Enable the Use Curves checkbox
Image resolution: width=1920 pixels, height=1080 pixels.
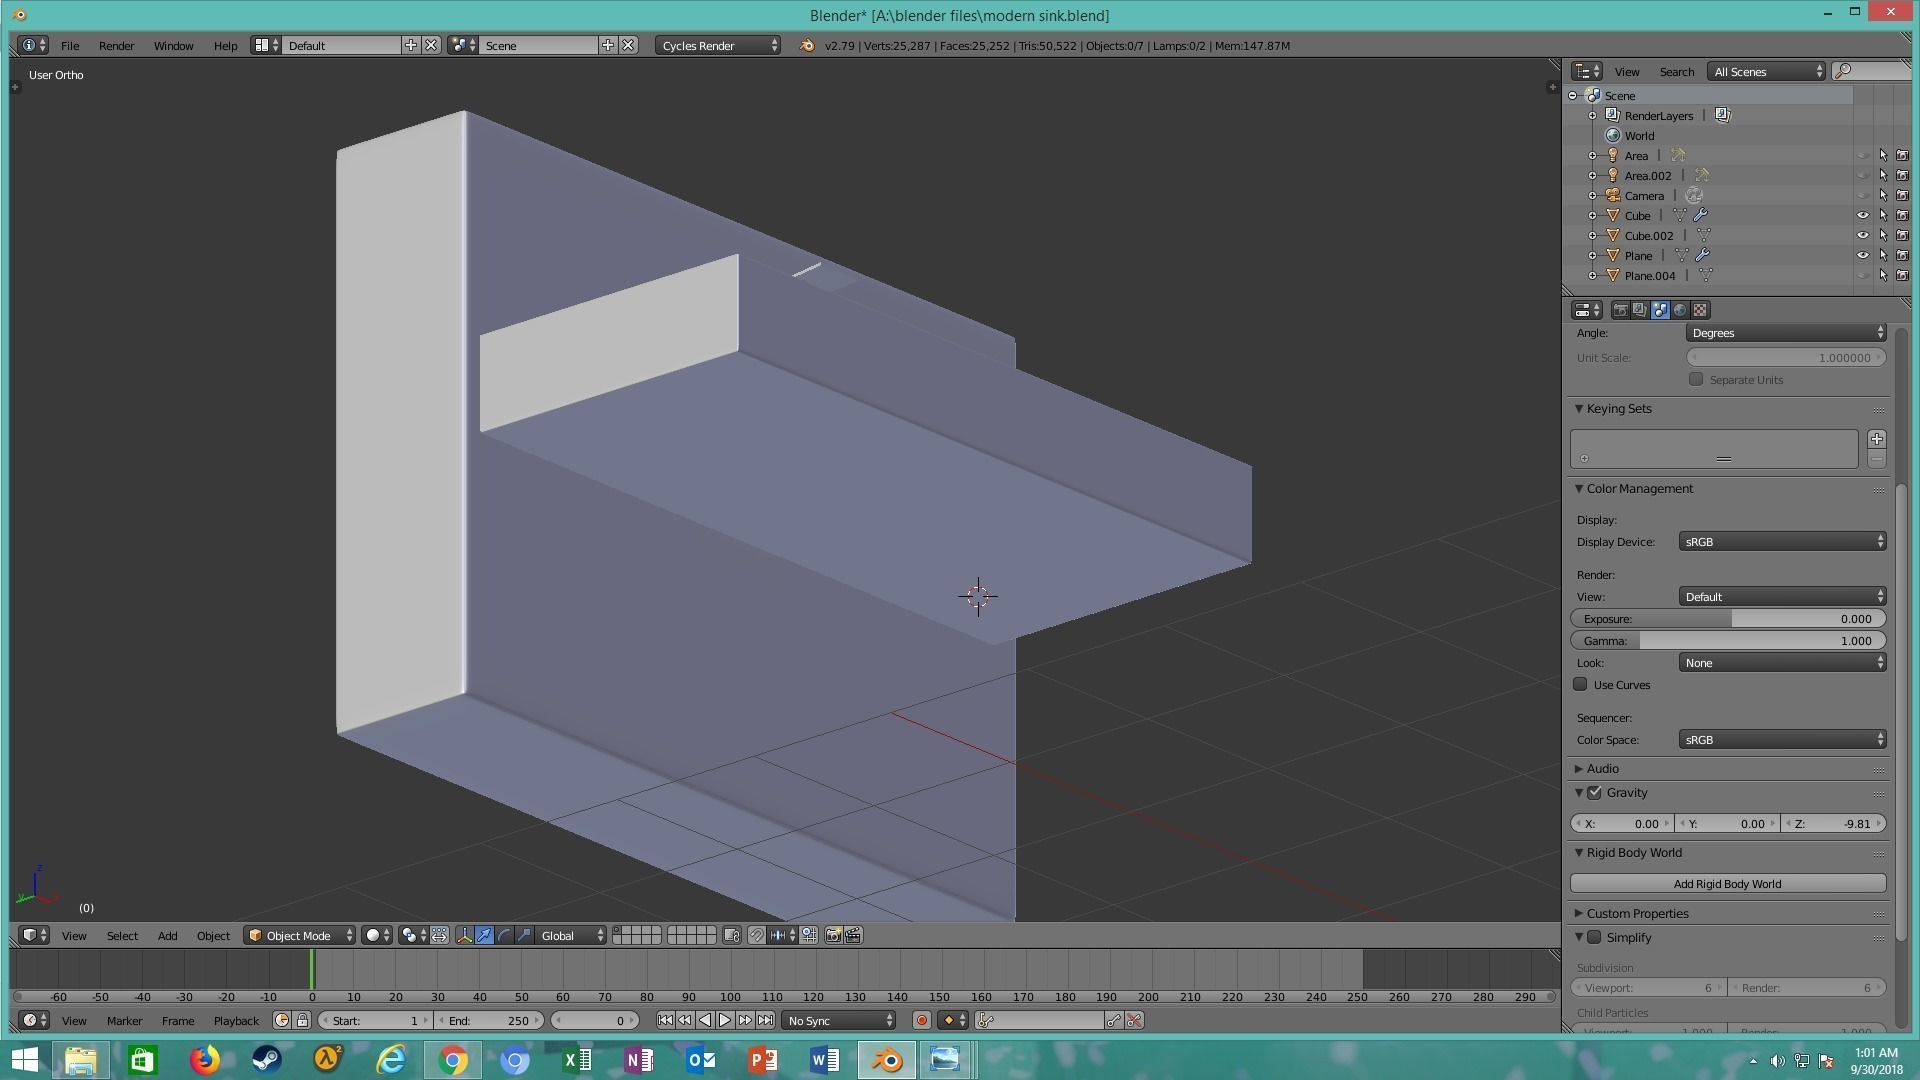(1580, 684)
